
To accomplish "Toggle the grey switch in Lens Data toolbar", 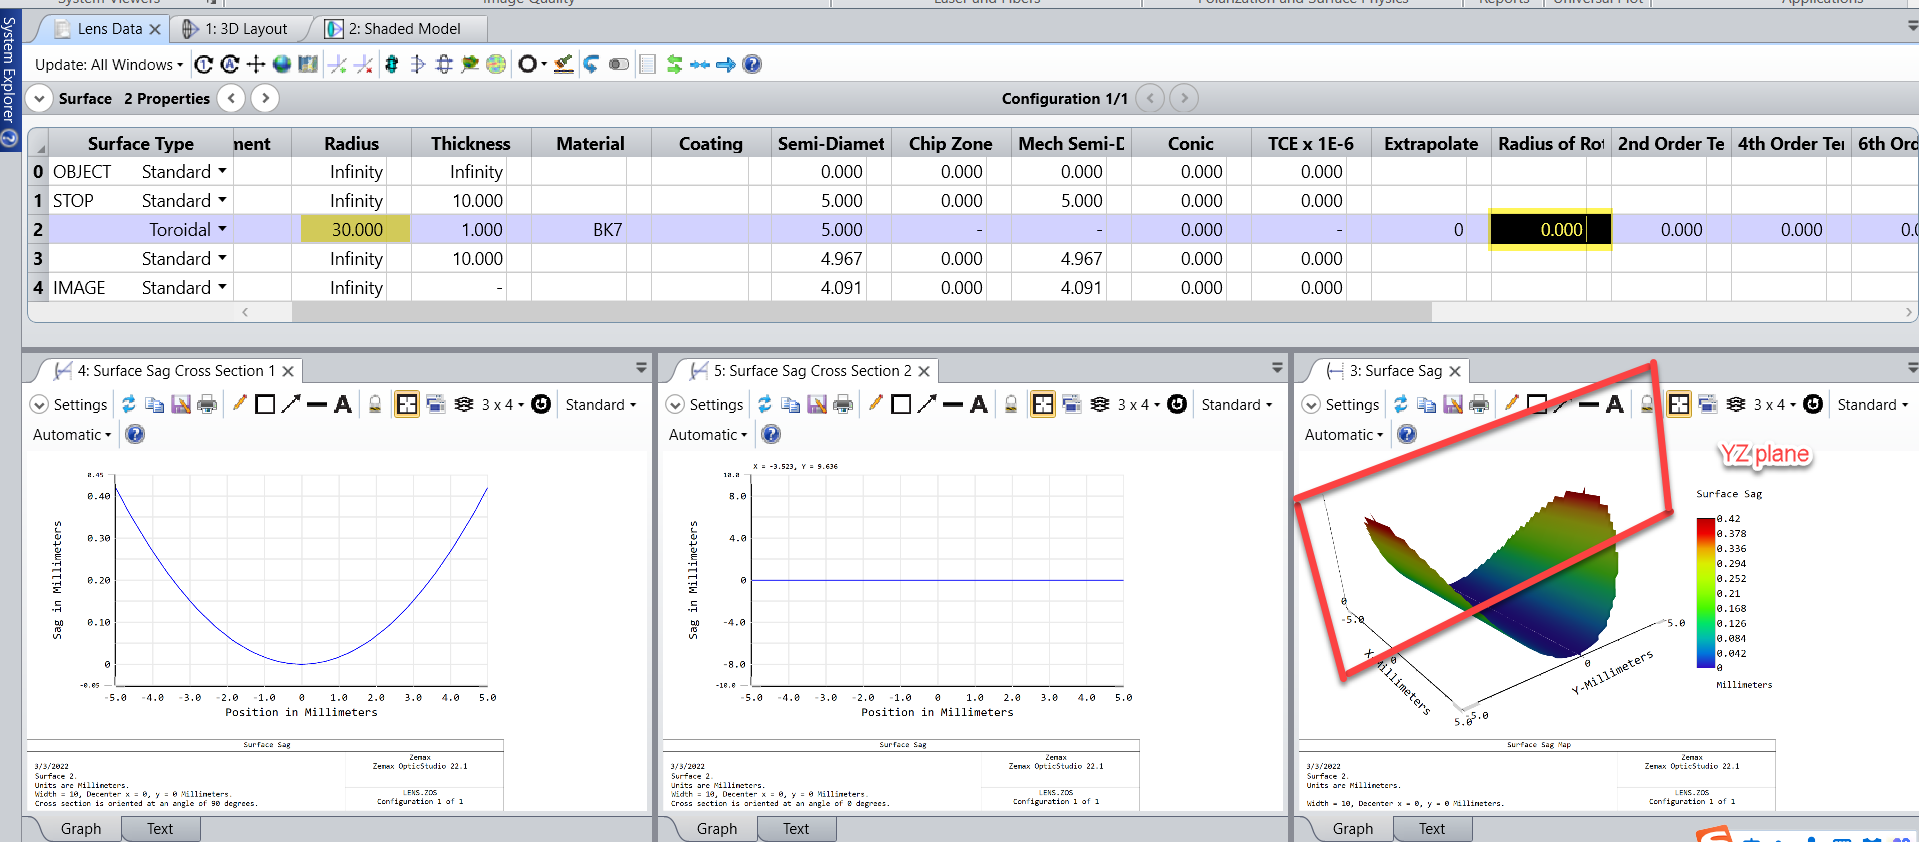I will point(619,65).
